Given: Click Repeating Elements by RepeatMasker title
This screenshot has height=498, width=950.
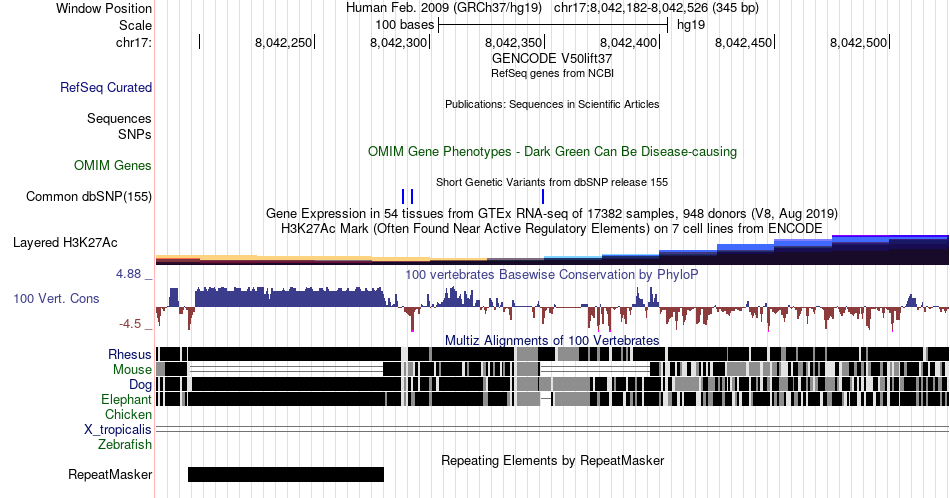Looking at the screenshot, I should [552, 460].
